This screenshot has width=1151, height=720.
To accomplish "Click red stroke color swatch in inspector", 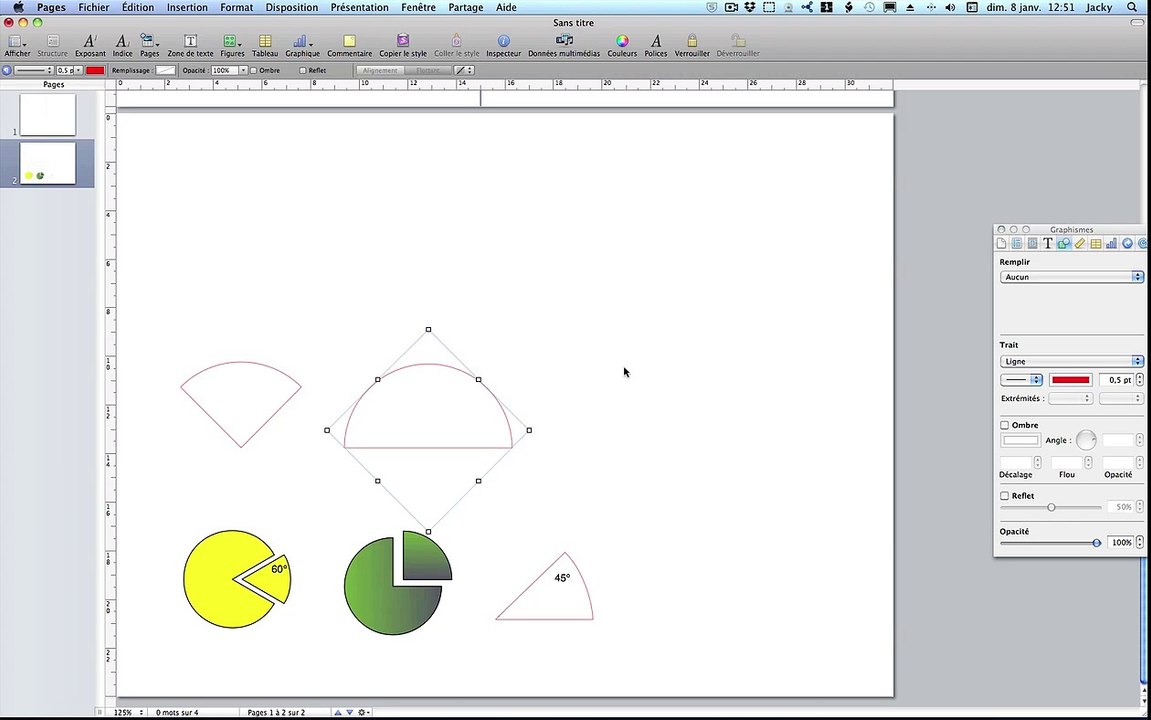I will coord(1070,379).
